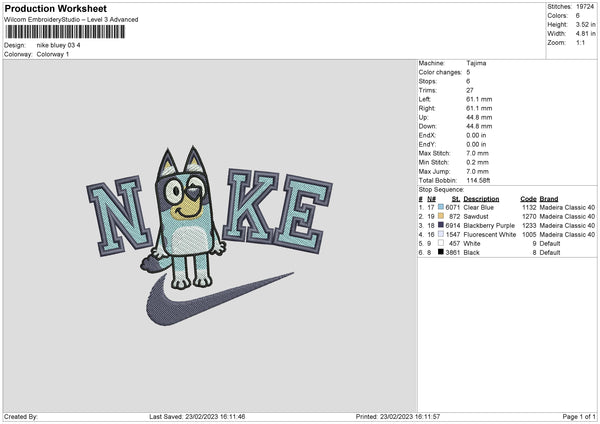Click the Color changes value 5
600x424 pixels.
(x=468, y=72)
